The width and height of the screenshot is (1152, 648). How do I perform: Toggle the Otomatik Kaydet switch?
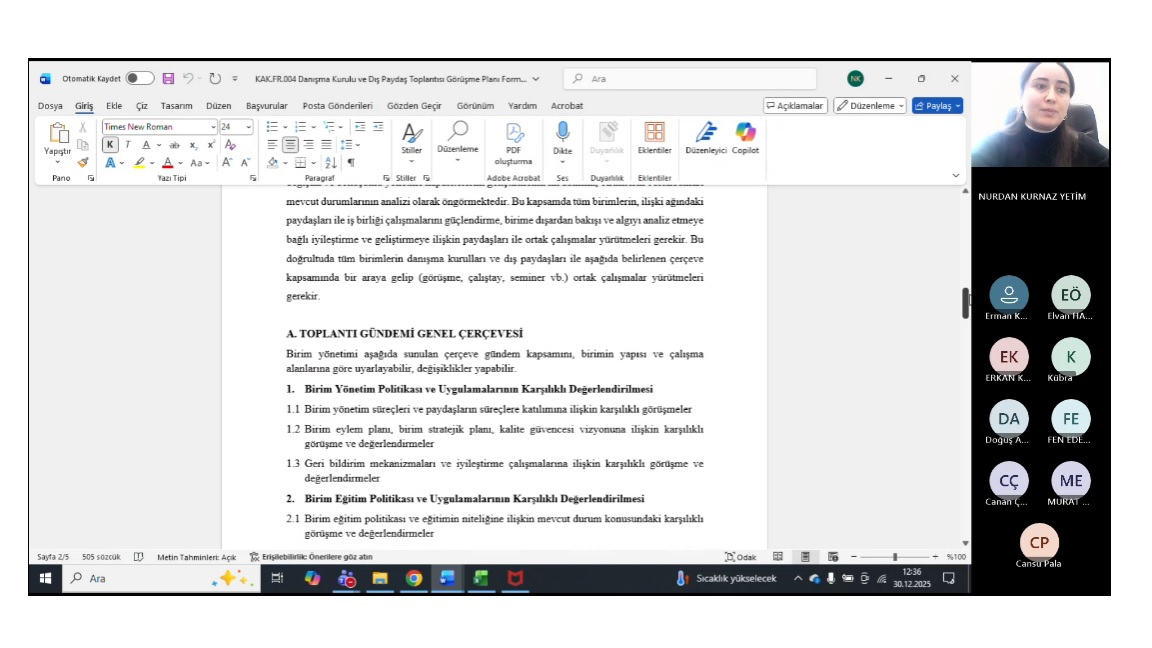click(x=139, y=79)
